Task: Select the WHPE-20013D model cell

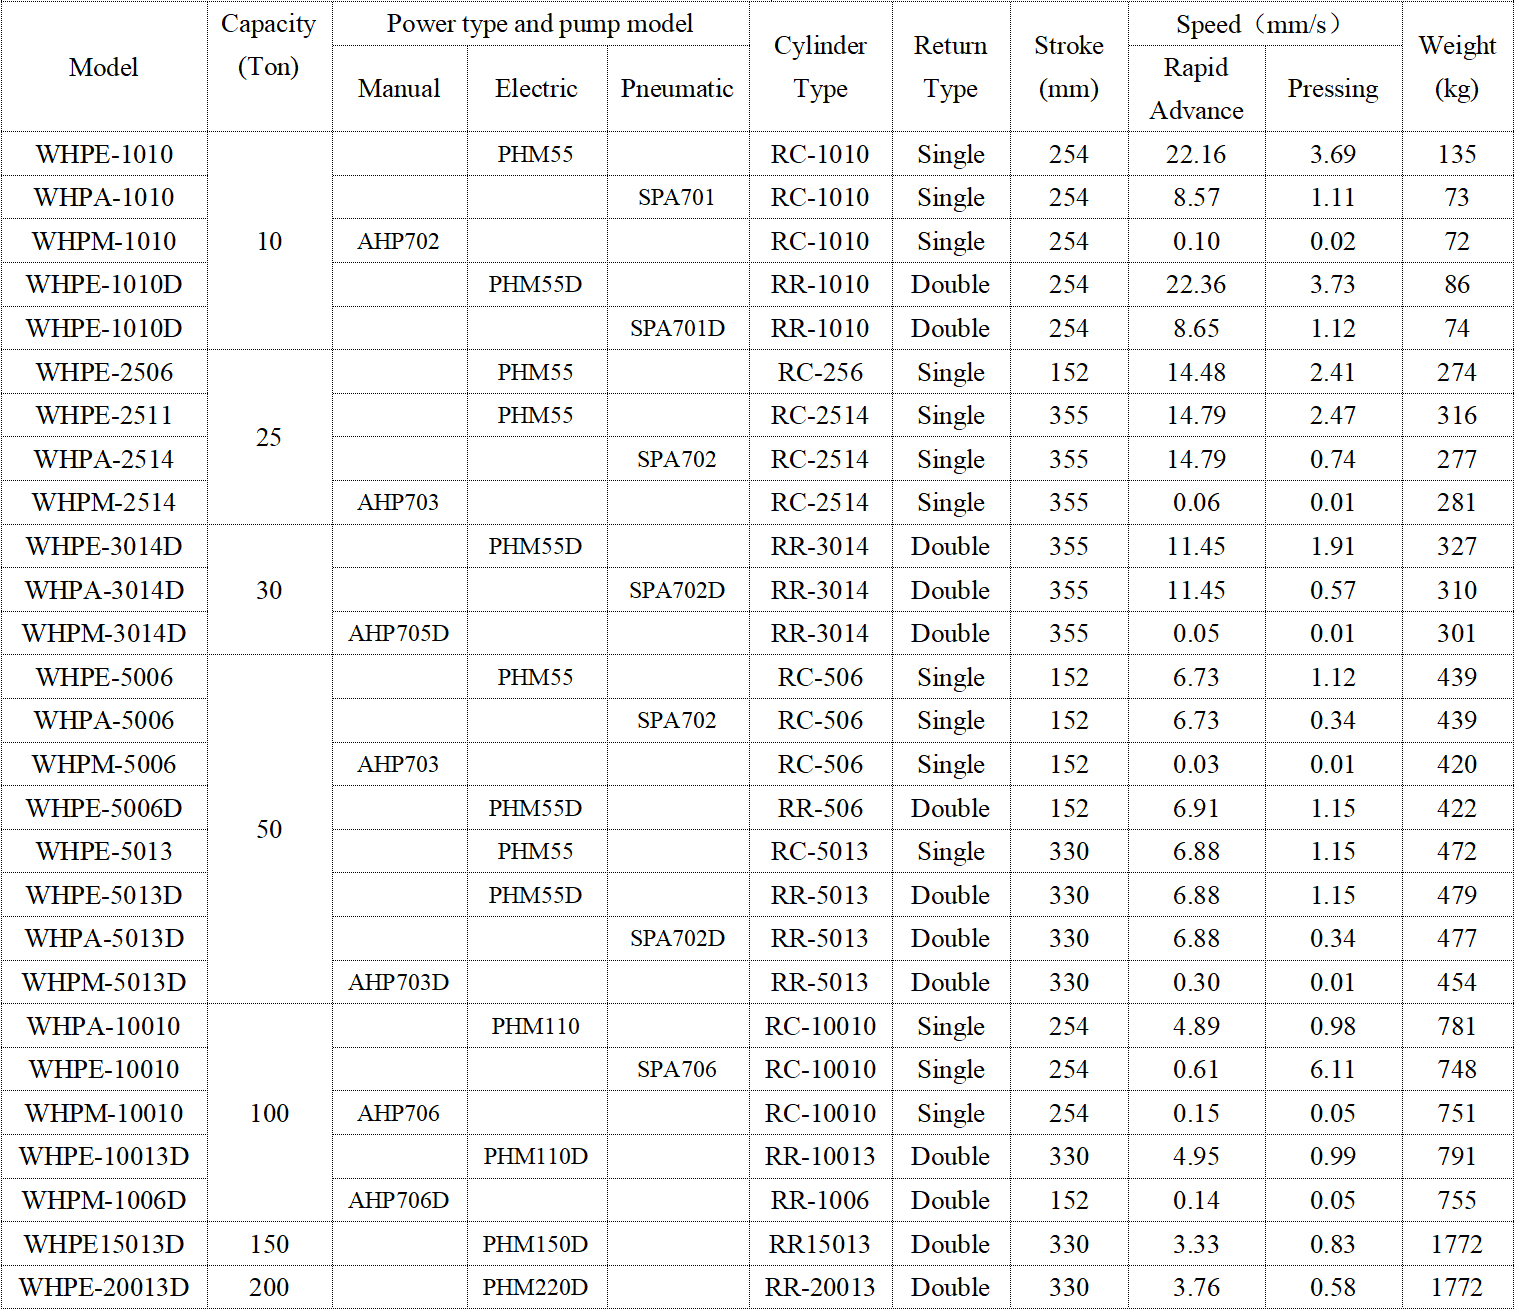Action: [104, 1287]
